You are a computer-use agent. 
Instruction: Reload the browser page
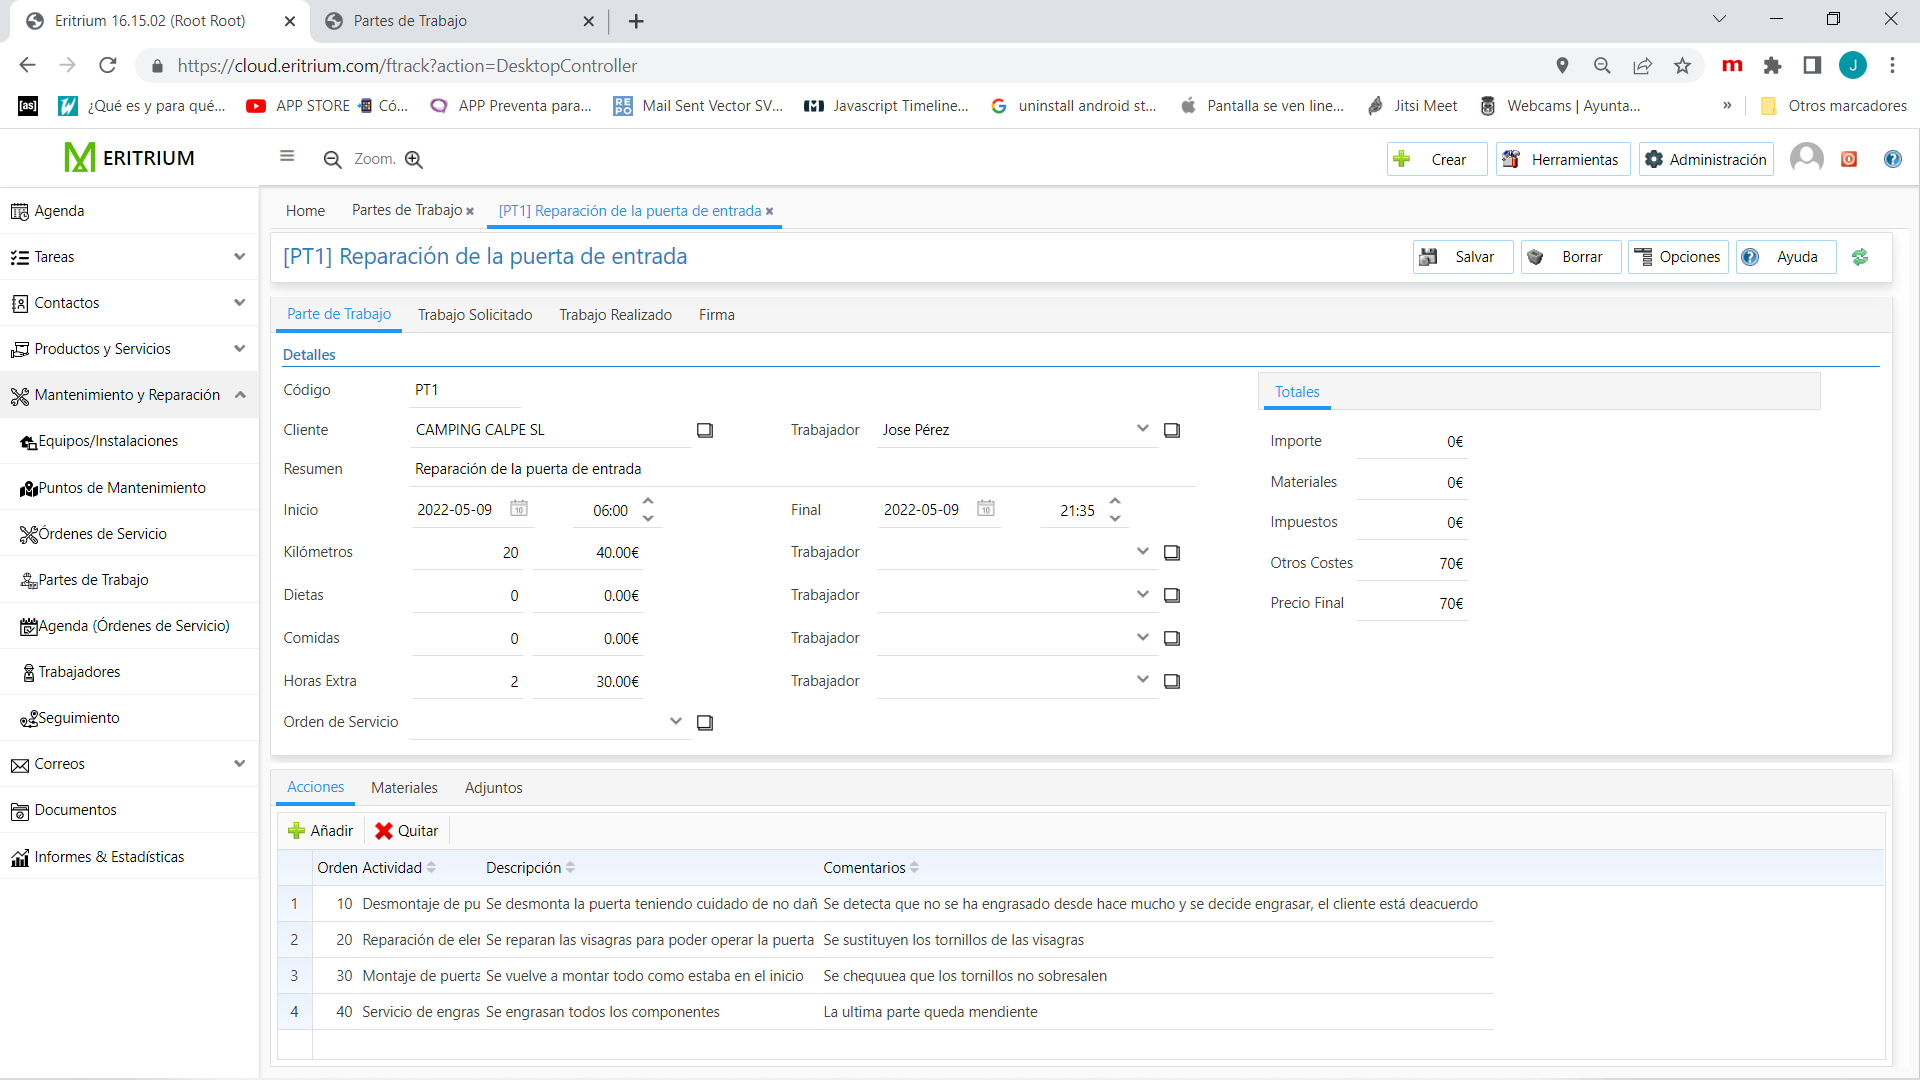(x=108, y=66)
